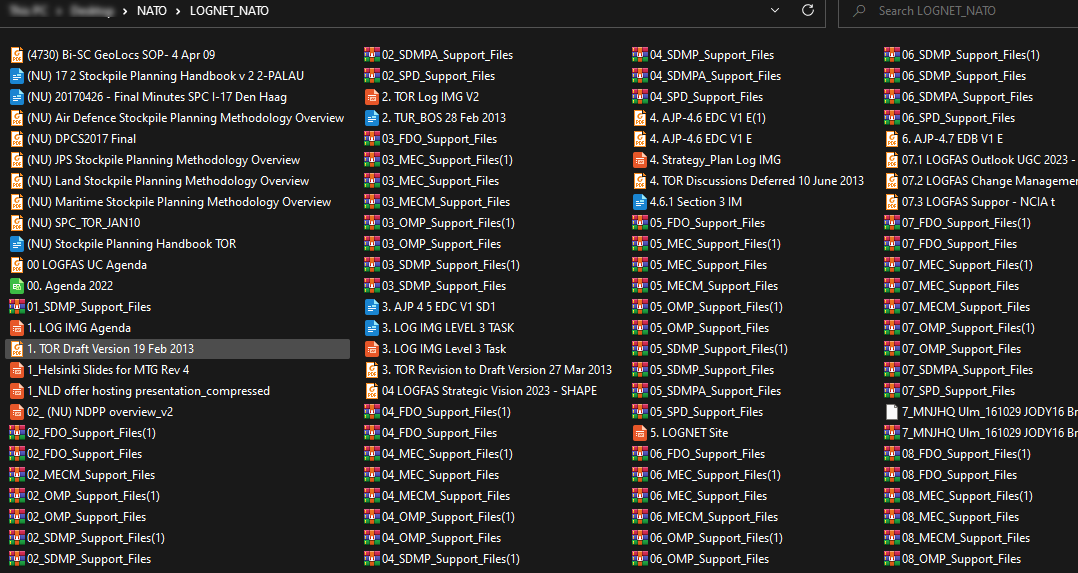
Task: Expand the chevron between NATO and LOGNET_NATO
Action: tap(178, 11)
